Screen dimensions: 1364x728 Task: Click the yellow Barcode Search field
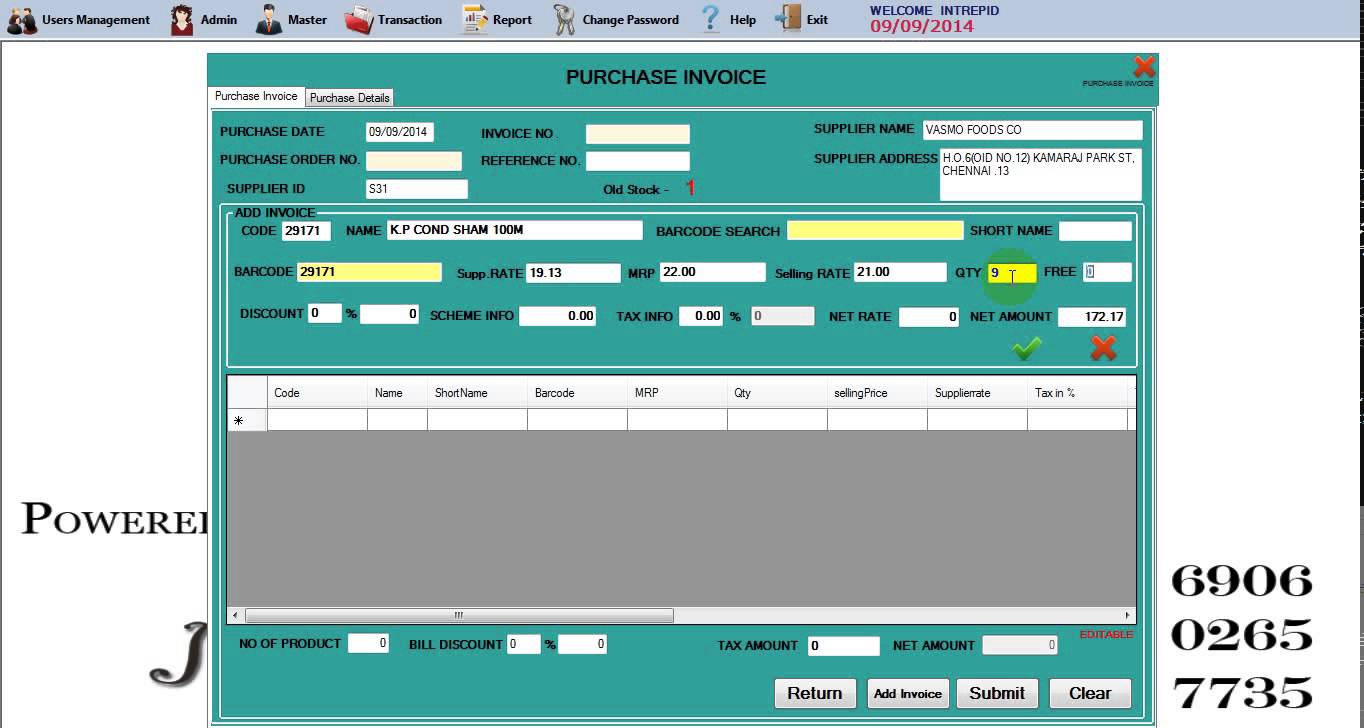tap(875, 231)
